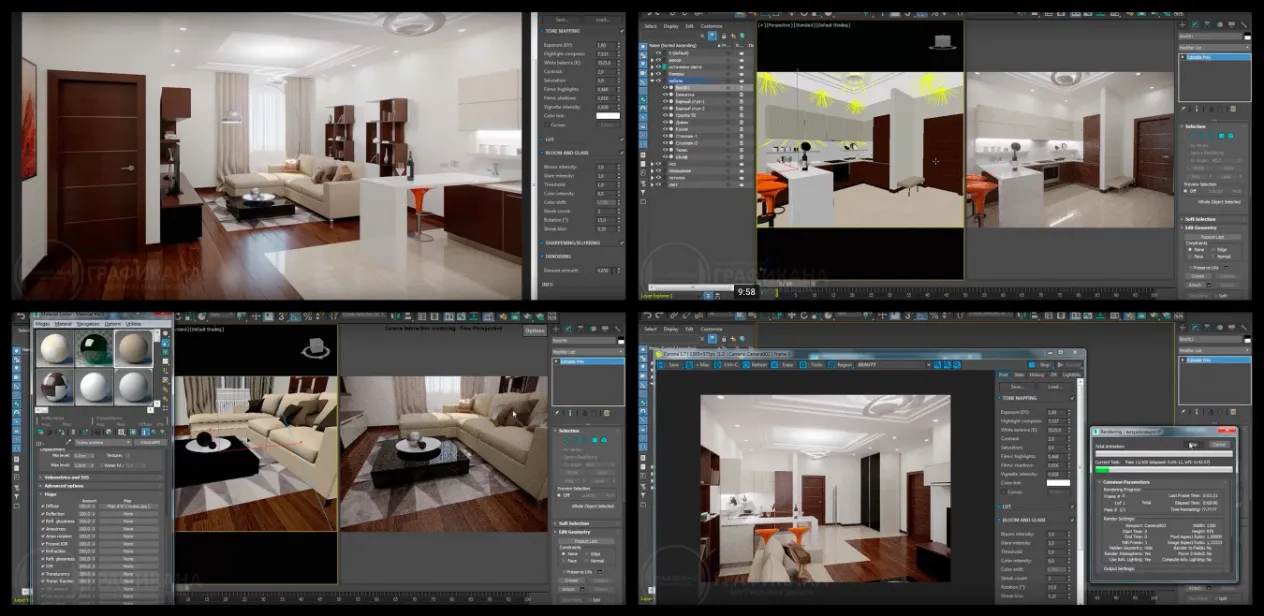Click the Refresh button in Corona VFB
This screenshot has height=616, width=1264.
point(761,365)
